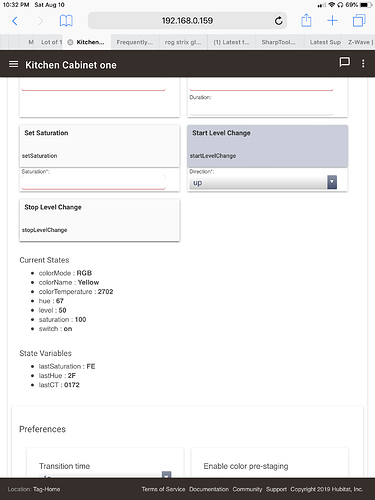Open the Safari bookmarks book icon
Viewport: 375px width, 500px height.
coord(66,21)
